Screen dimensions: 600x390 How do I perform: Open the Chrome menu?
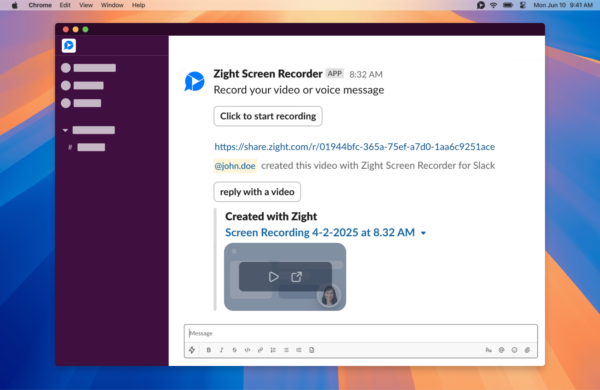[x=40, y=5]
